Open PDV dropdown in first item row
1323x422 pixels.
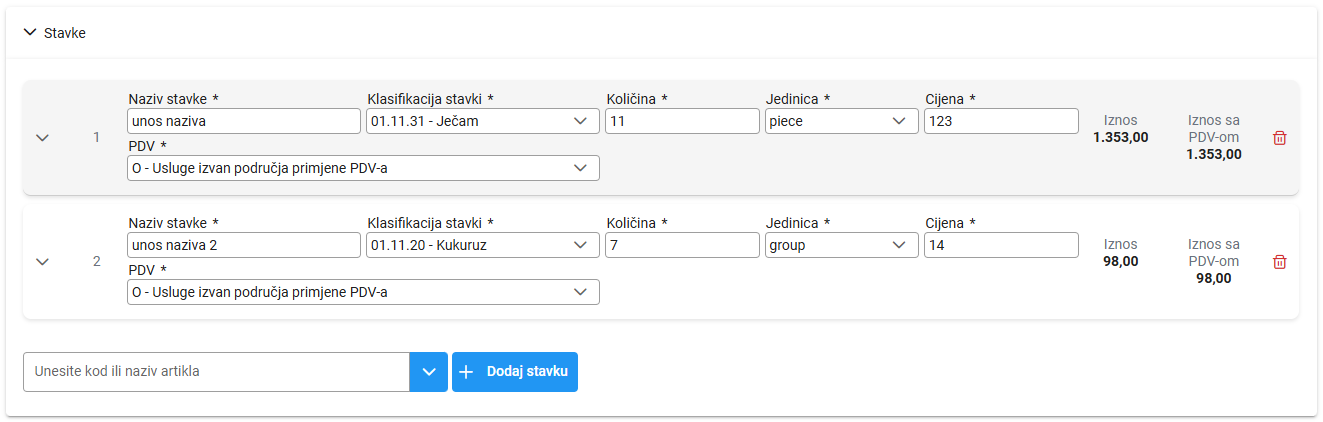pyautogui.click(x=363, y=168)
